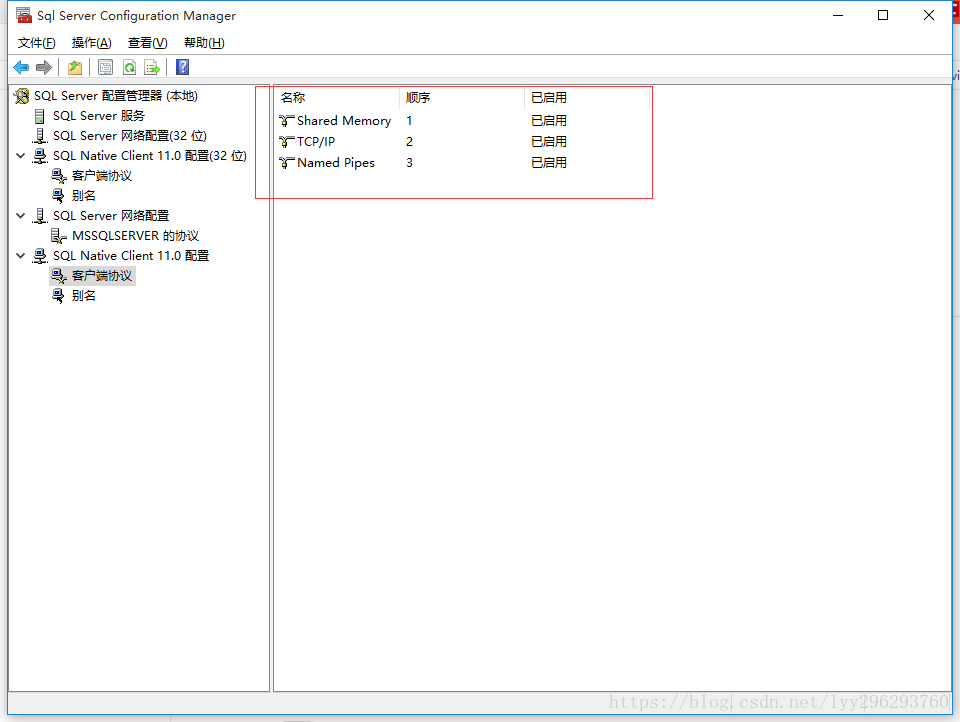Click order value 1 for Shared Memory
Viewport: 960px width, 722px height.
point(409,121)
